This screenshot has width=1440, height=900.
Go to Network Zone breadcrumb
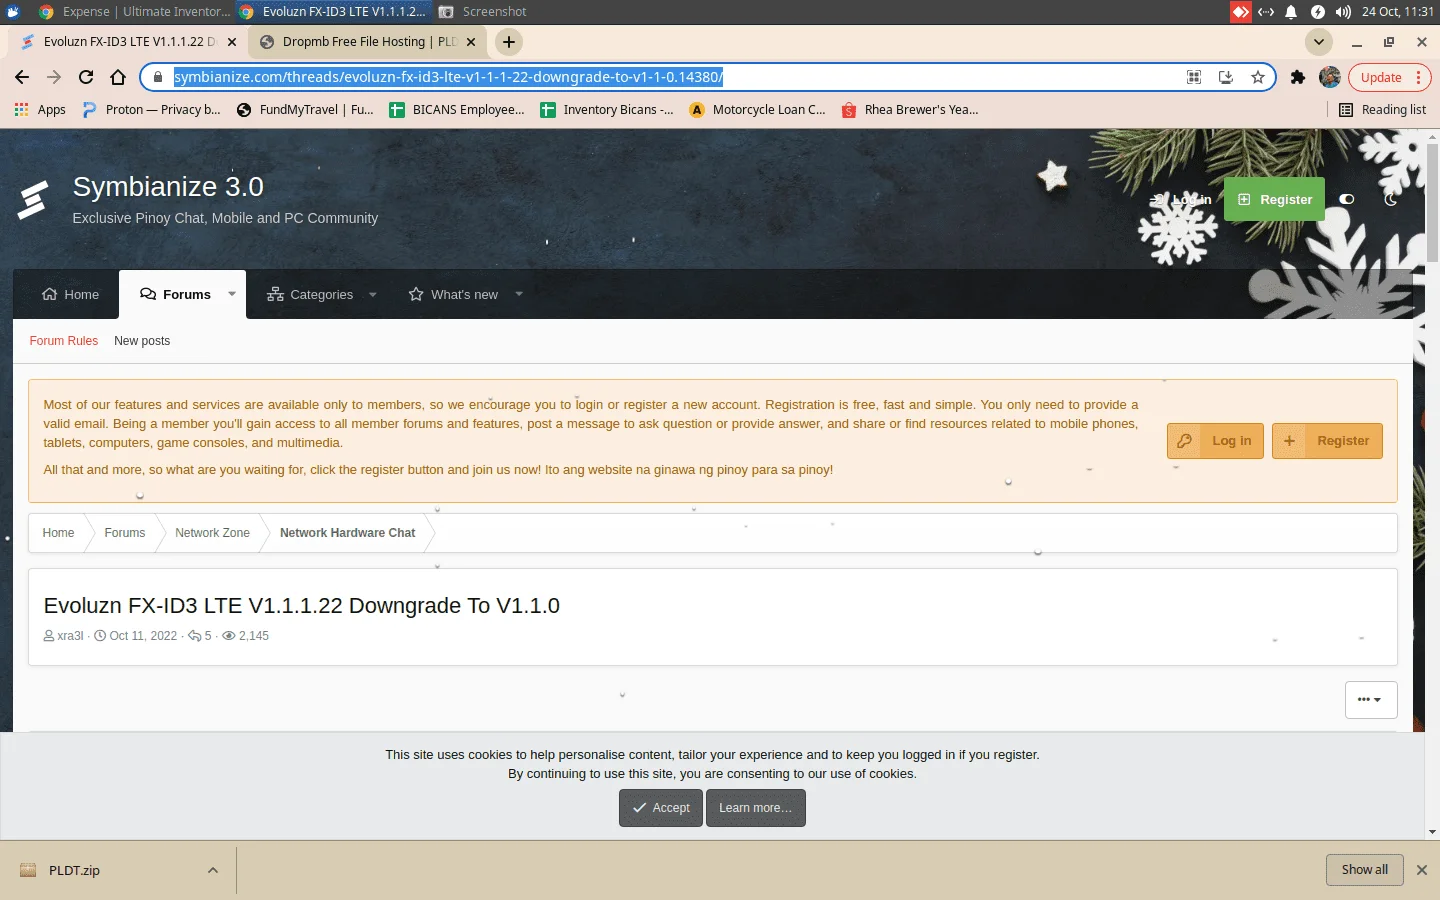coord(212,533)
